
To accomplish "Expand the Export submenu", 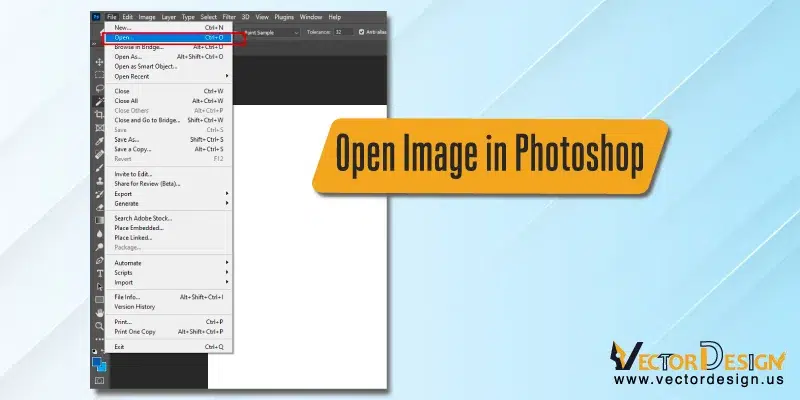I will point(169,194).
